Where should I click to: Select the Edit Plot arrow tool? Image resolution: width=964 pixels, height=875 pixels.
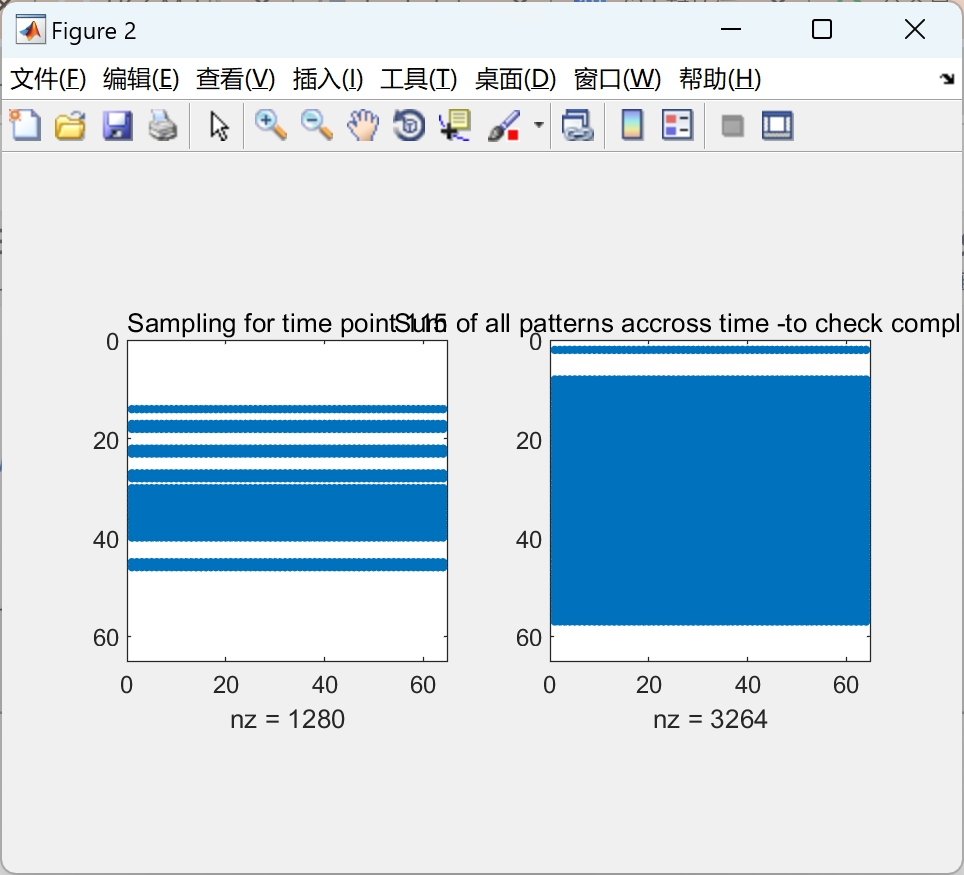219,125
